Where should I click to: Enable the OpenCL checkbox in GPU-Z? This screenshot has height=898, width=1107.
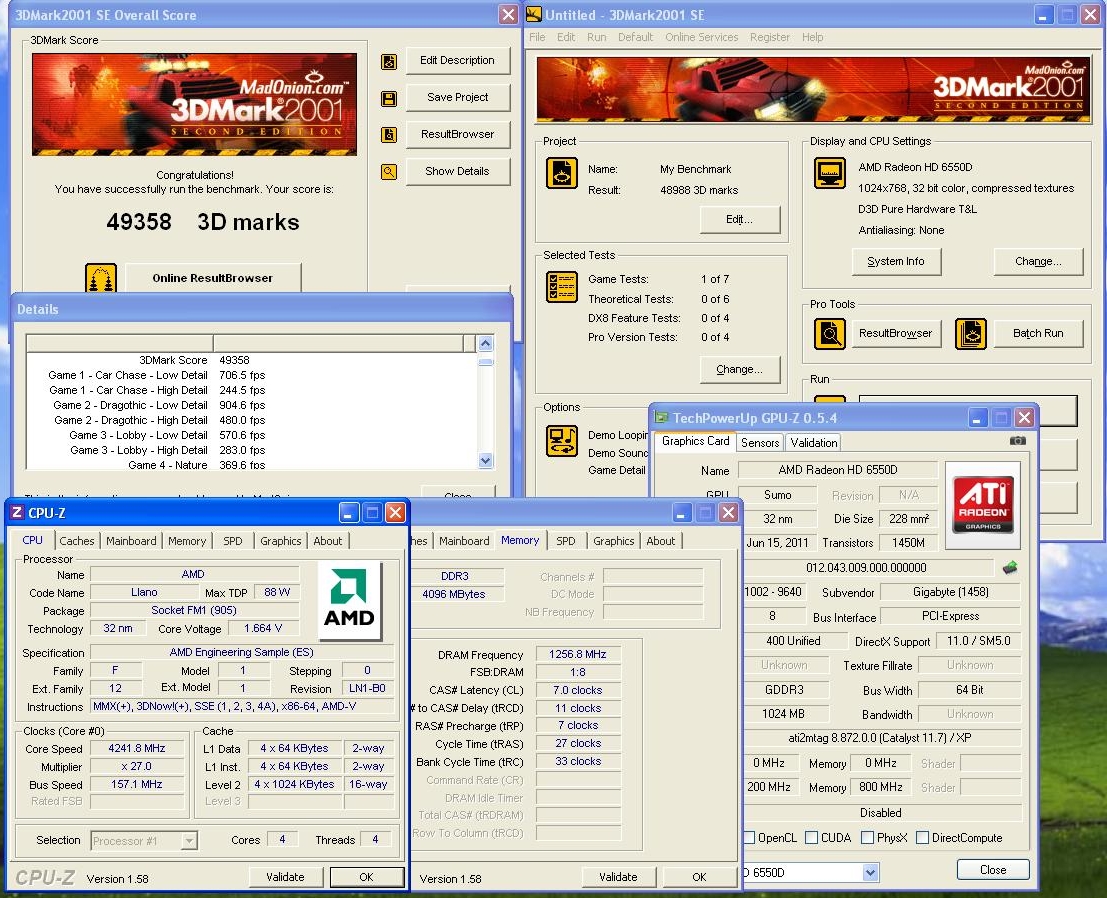tap(749, 838)
